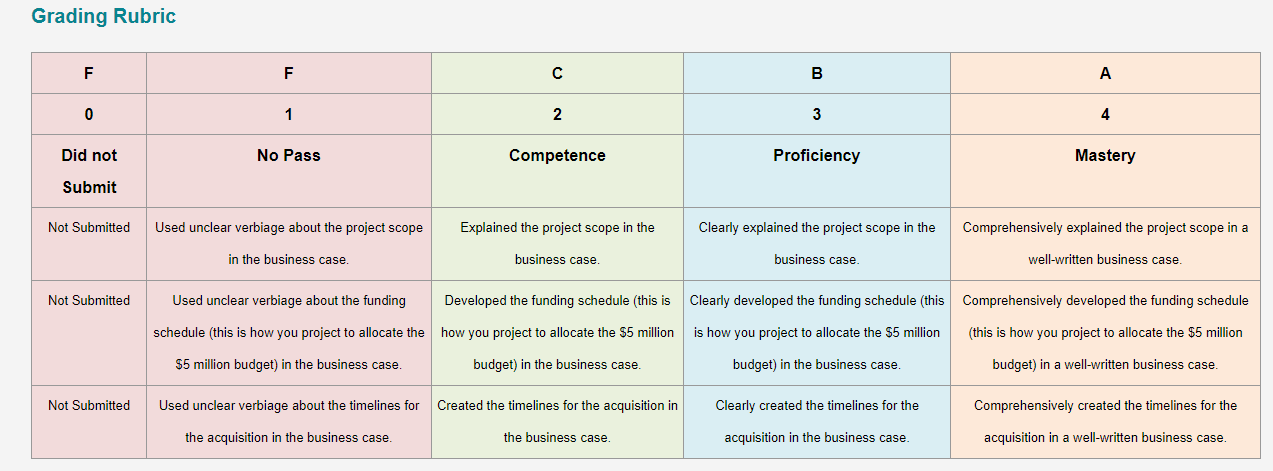Select Mastery cell about acquisition timelines
1273x471 pixels.
[1105, 422]
